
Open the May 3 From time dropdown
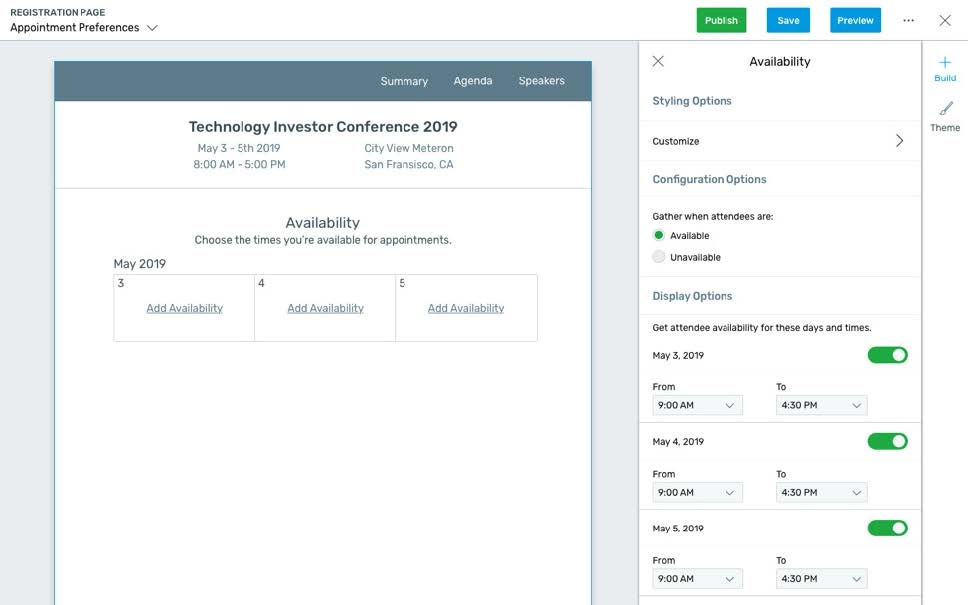point(697,406)
